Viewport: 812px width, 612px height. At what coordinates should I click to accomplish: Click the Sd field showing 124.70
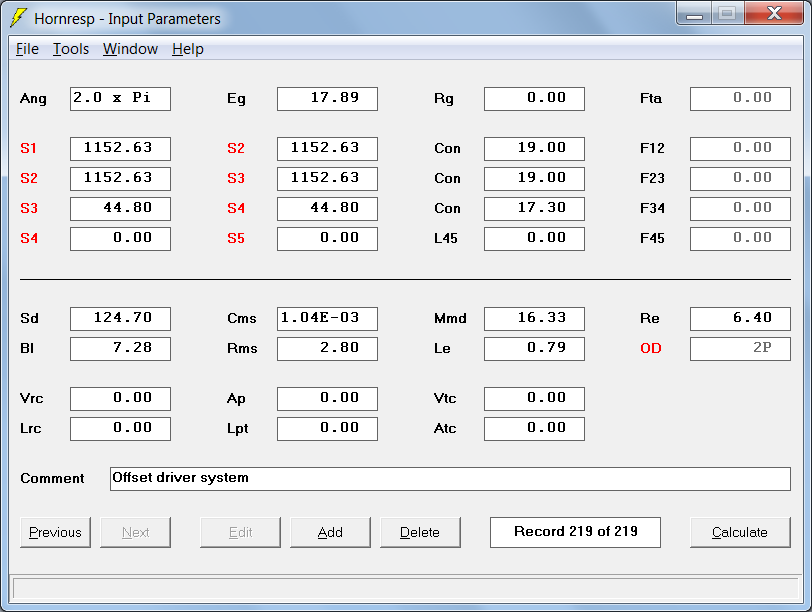pos(120,318)
